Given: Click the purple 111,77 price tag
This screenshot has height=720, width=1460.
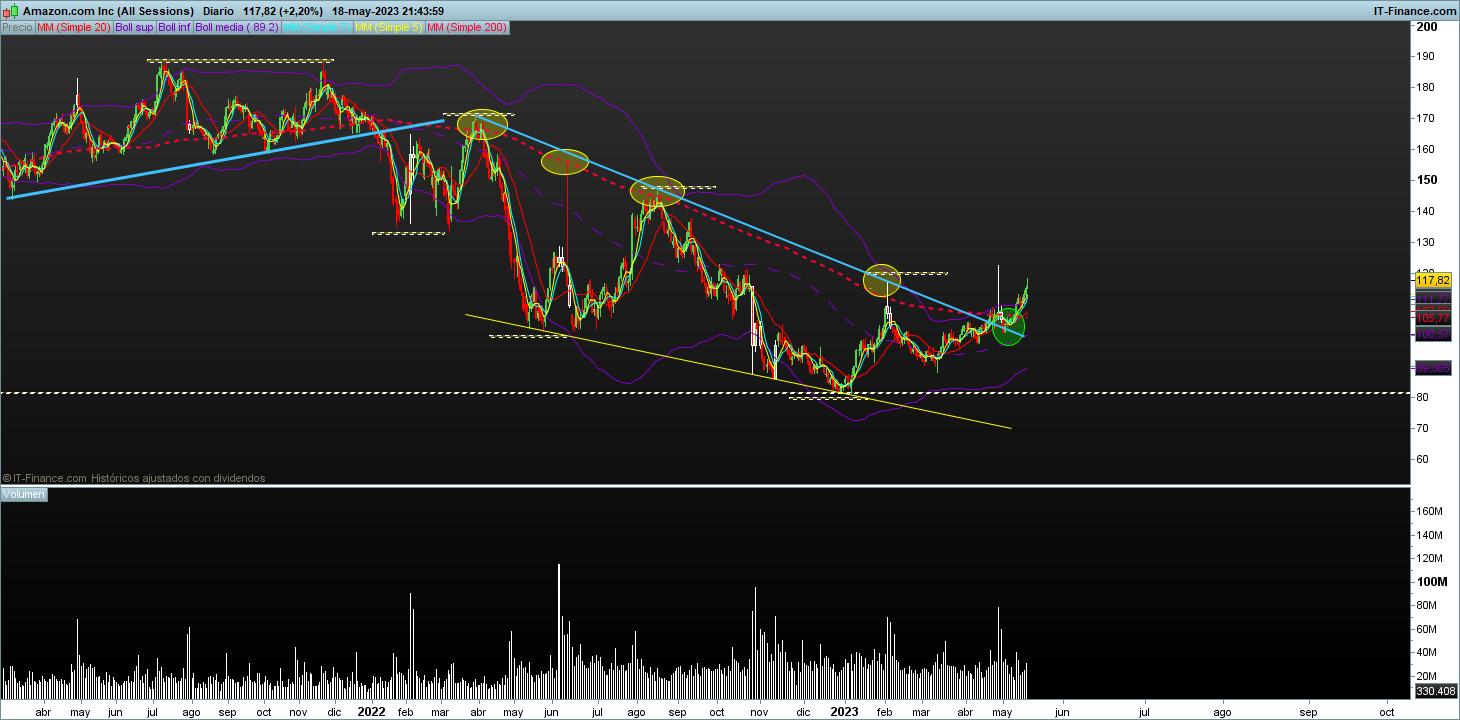Looking at the screenshot, I should [x=1433, y=299].
